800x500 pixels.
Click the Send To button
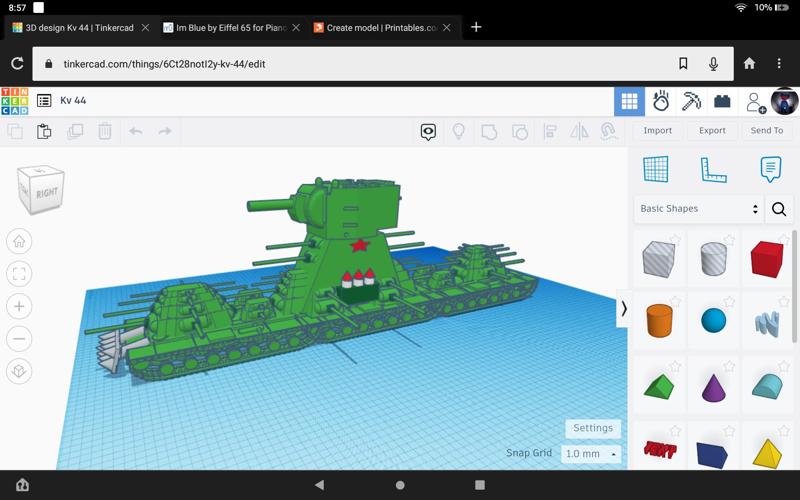click(x=767, y=131)
